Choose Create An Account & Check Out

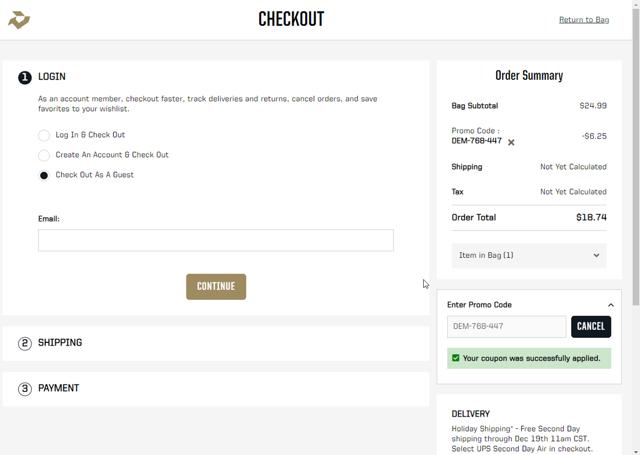click(44, 155)
